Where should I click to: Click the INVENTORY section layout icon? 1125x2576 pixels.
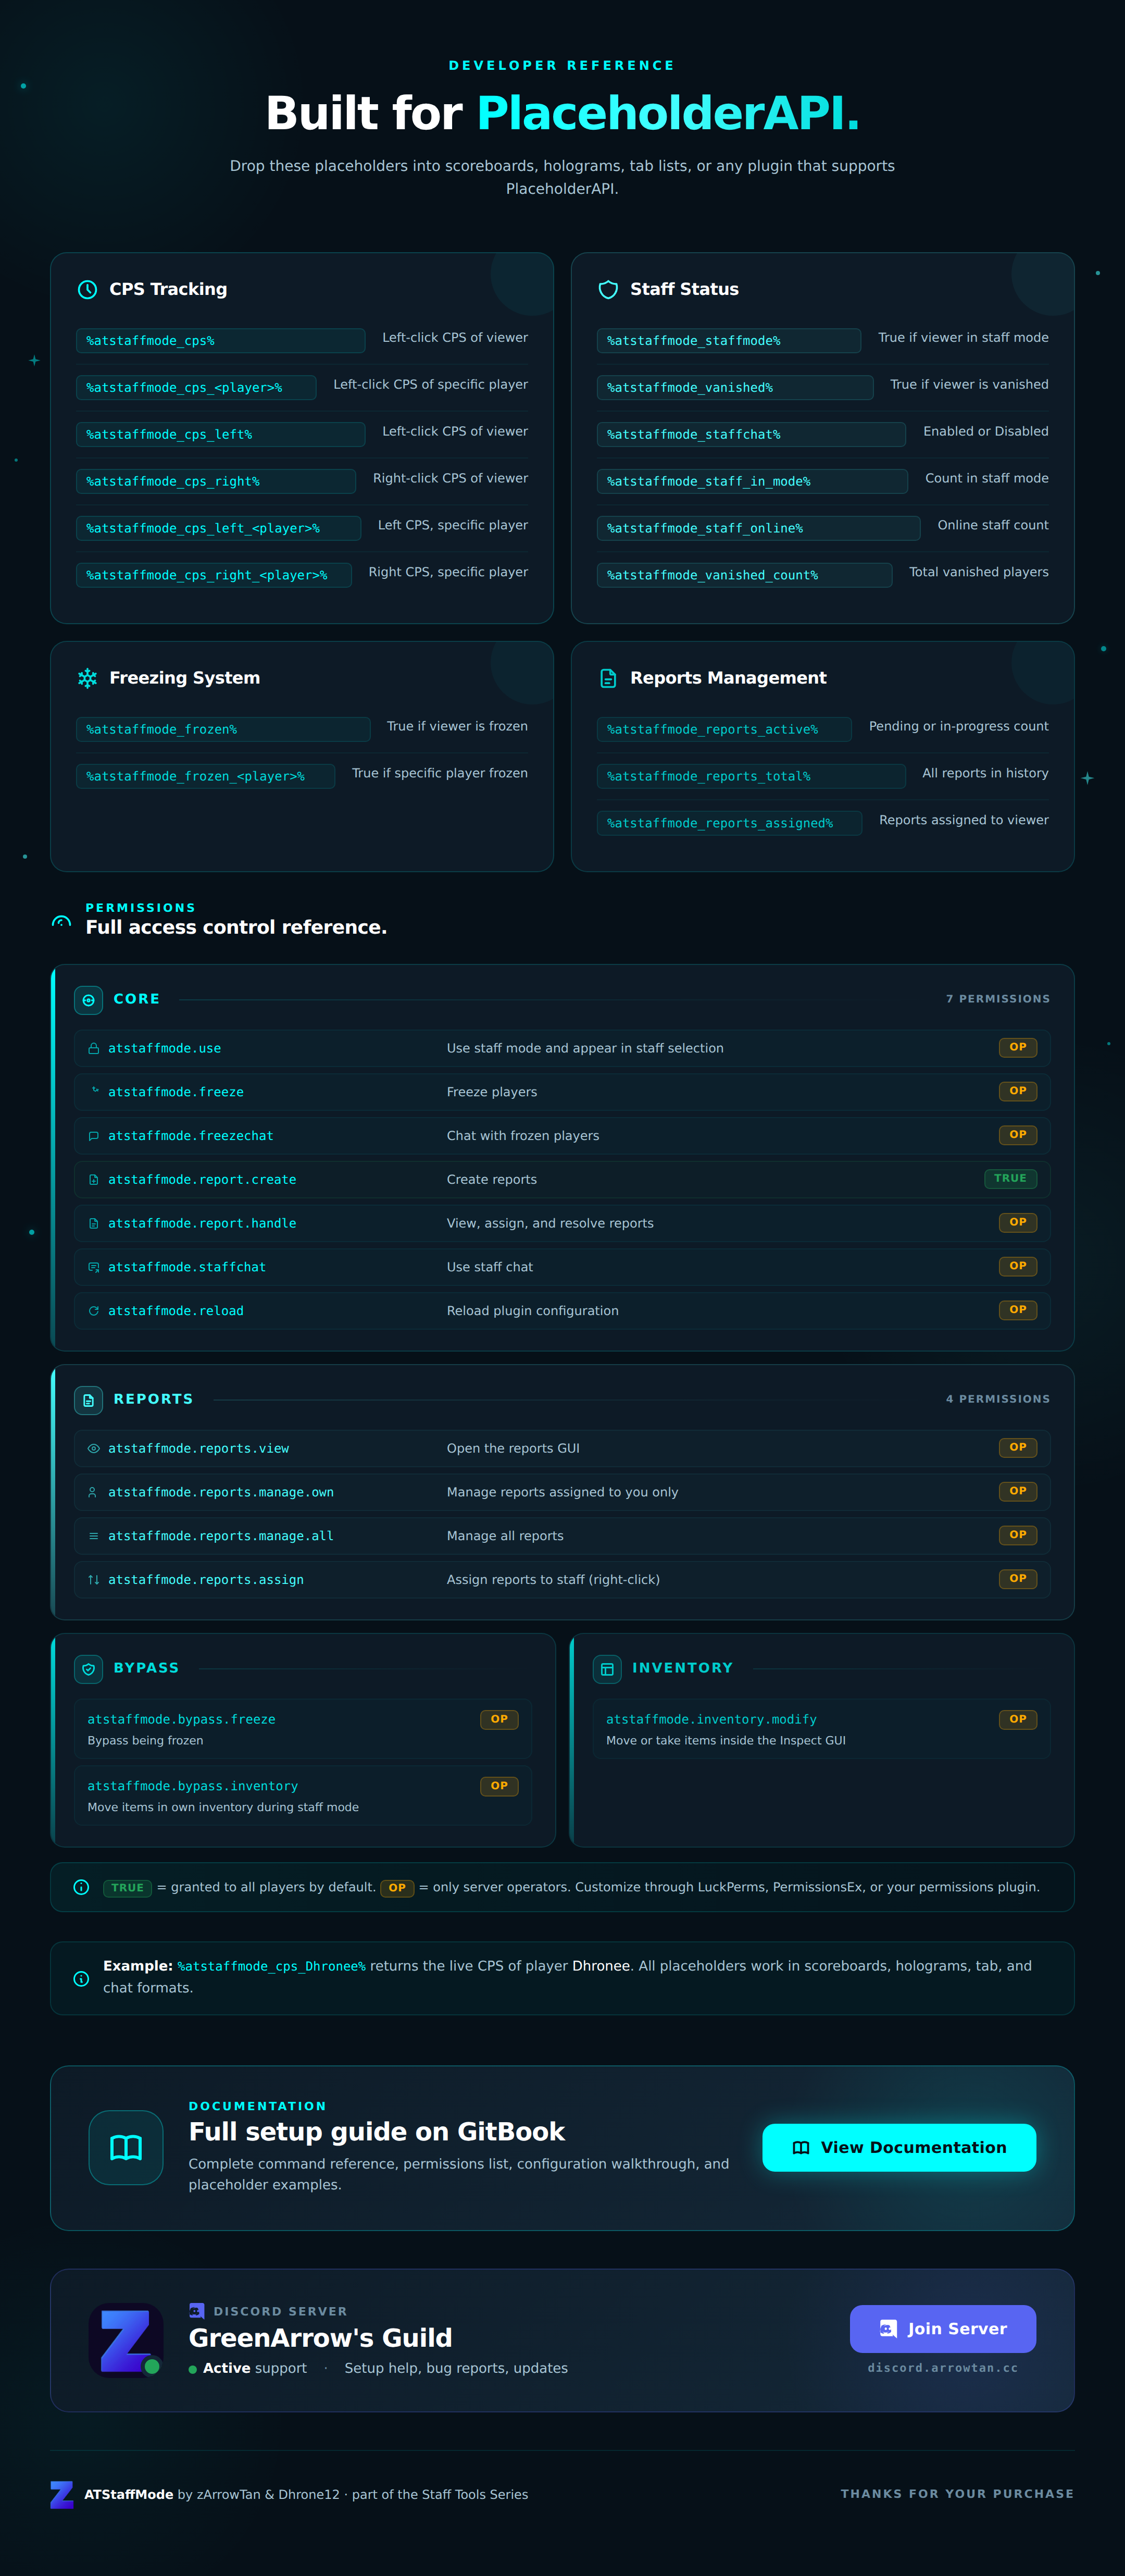[x=607, y=1669]
